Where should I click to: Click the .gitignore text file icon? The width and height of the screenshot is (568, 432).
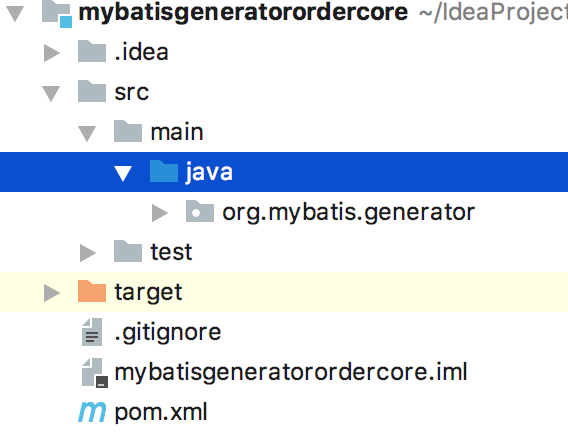coord(92,332)
